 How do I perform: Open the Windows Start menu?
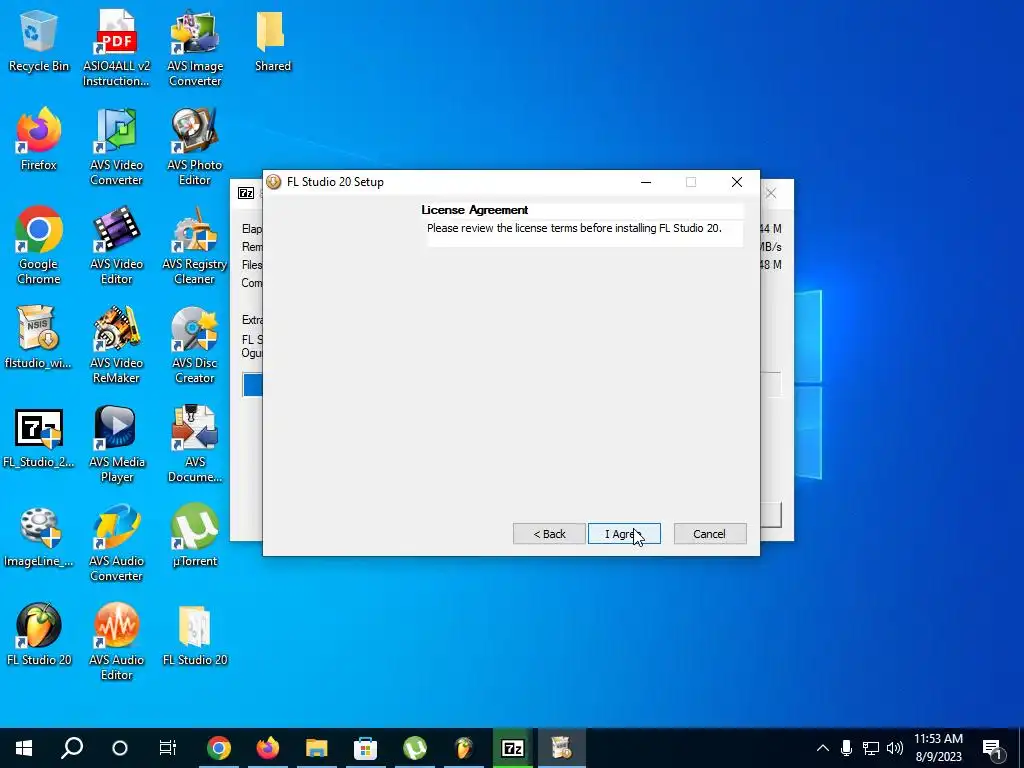point(24,748)
